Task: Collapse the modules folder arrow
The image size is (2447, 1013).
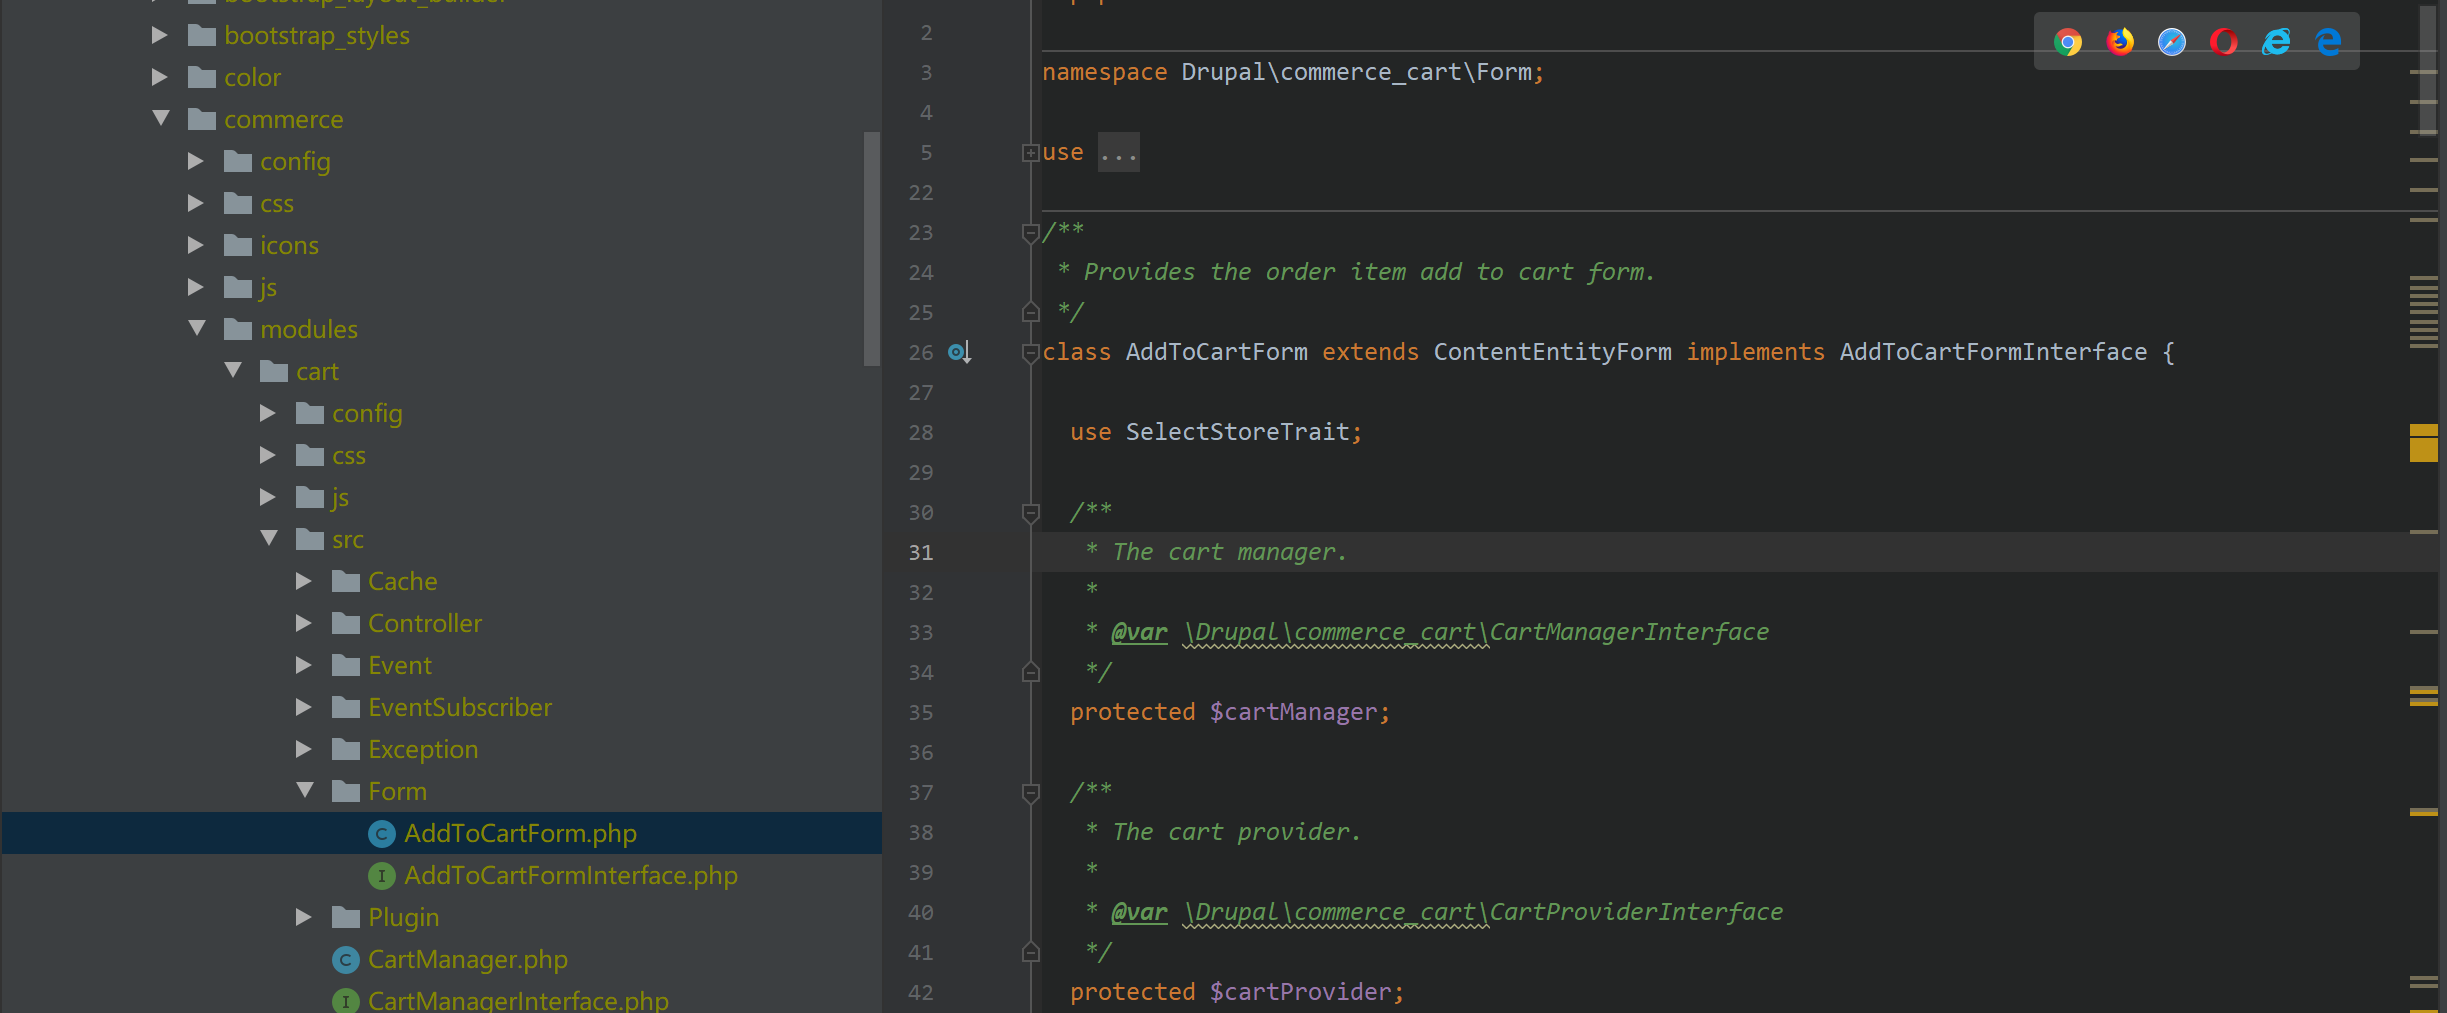Action: [197, 328]
